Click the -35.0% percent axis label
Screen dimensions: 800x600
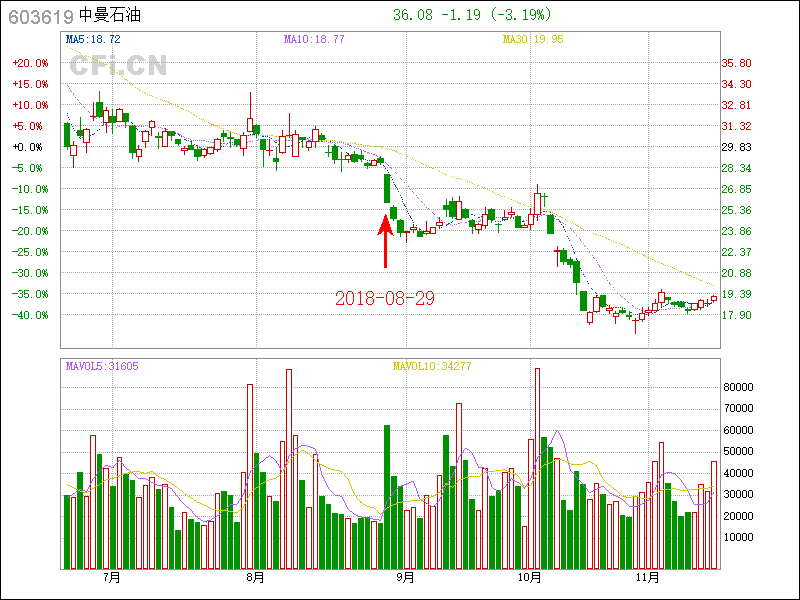[x=31, y=294]
